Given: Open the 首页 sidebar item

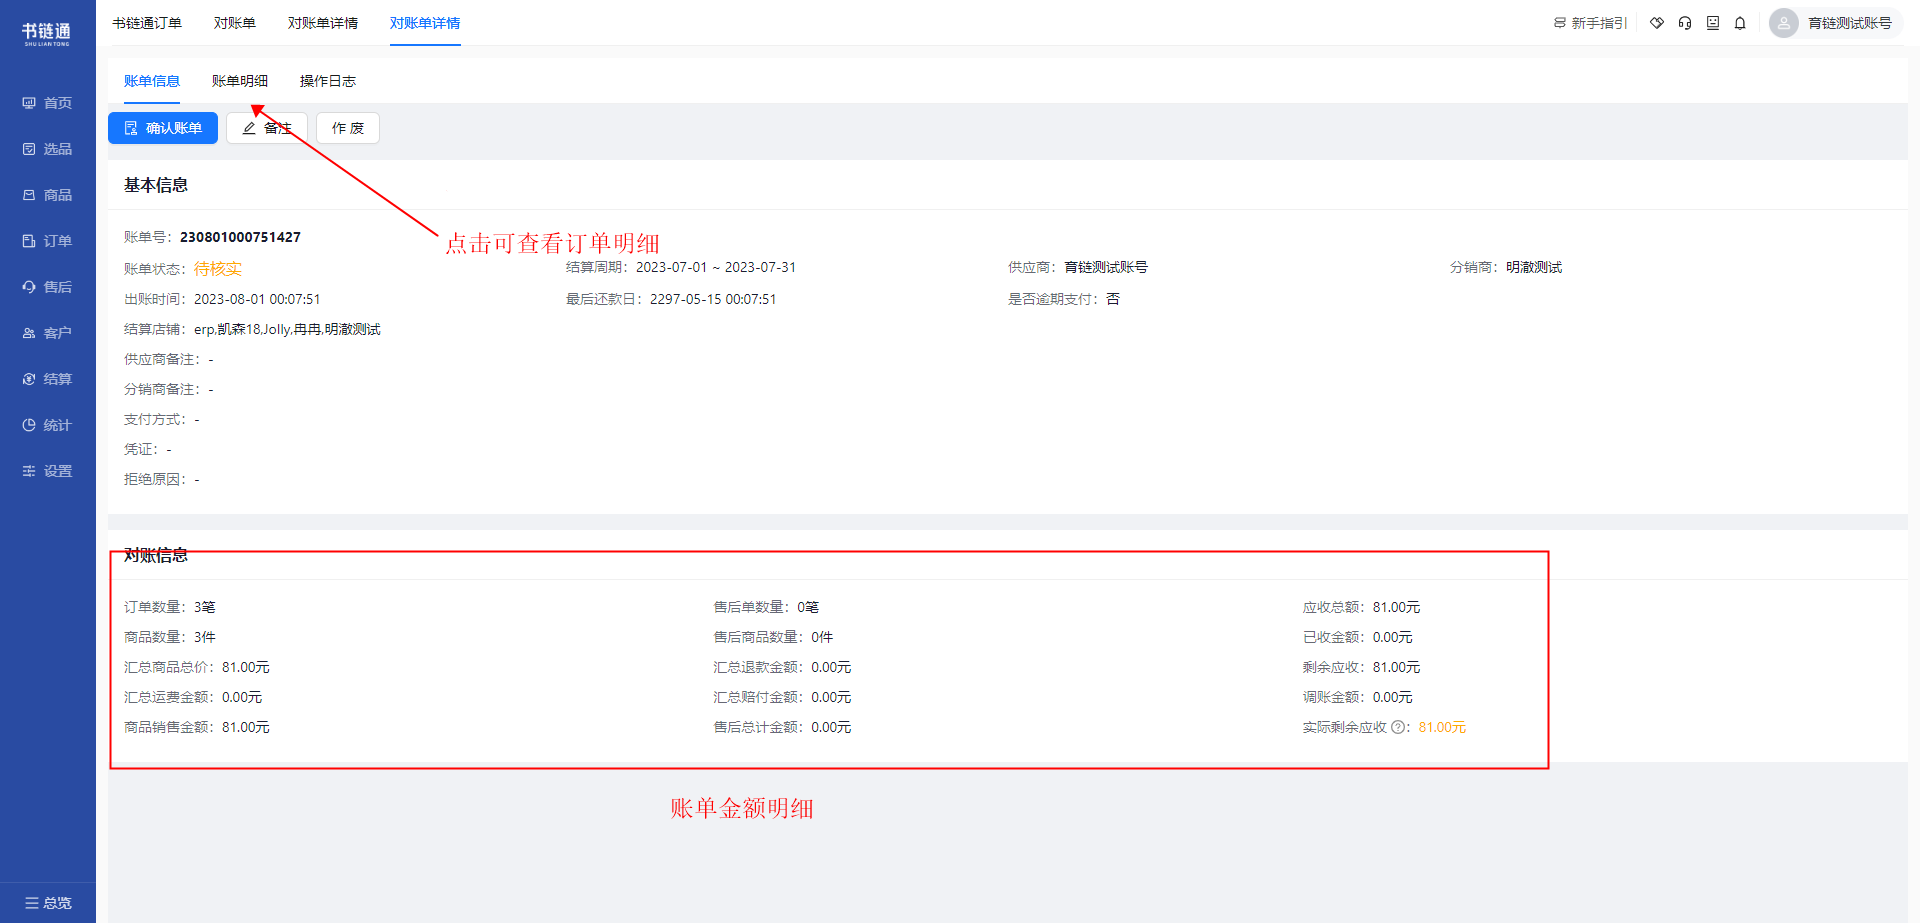Looking at the screenshot, I should point(47,103).
